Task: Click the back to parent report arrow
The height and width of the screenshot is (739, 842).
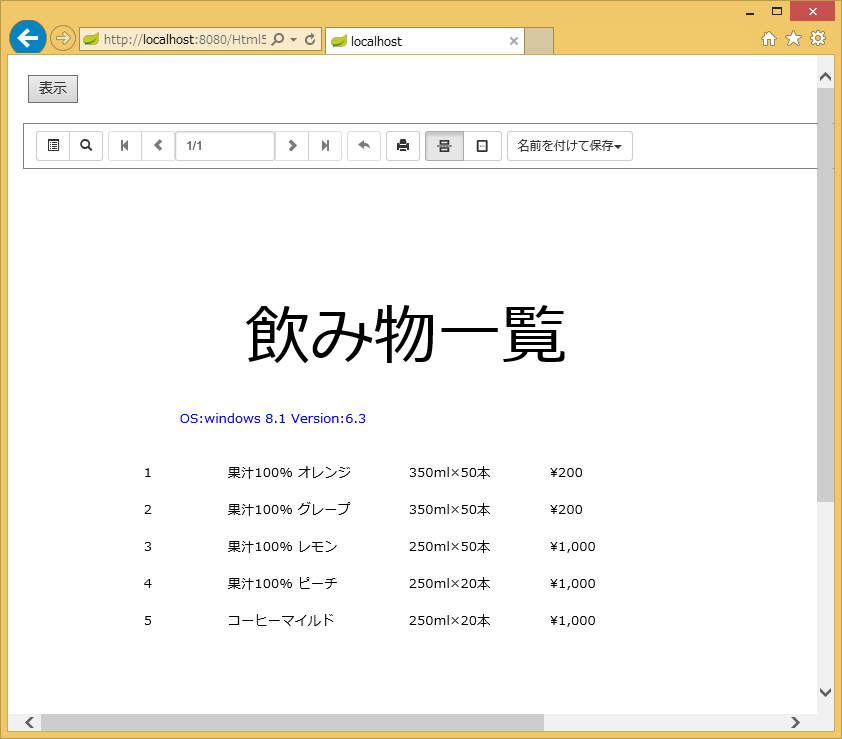Action: tap(364, 146)
